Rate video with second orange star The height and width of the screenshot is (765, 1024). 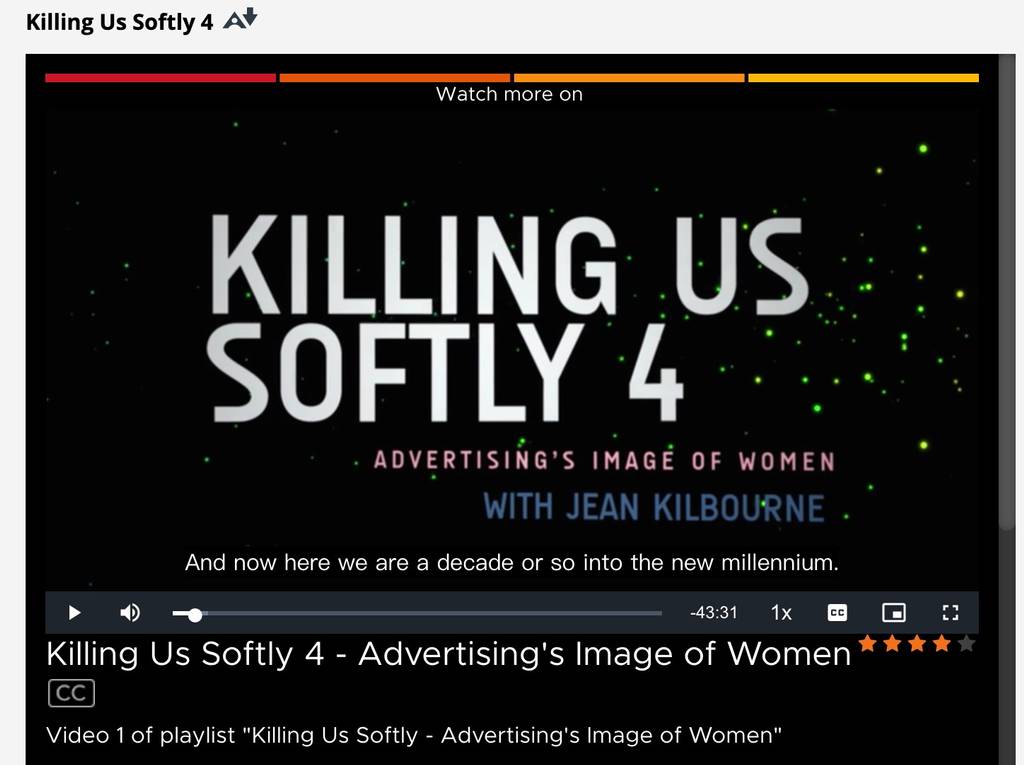click(x=892, y=643)
